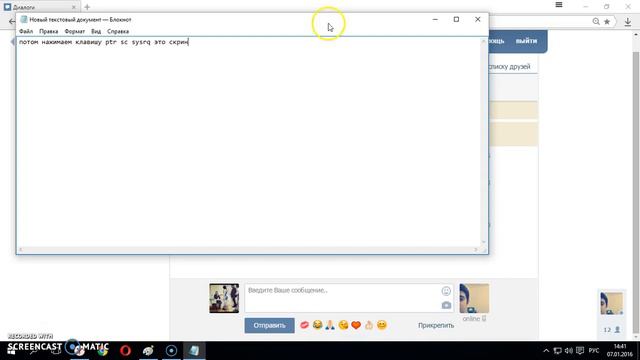
Task: Open the Прикрепить attachment dropdown
Action: click(436, 325)
